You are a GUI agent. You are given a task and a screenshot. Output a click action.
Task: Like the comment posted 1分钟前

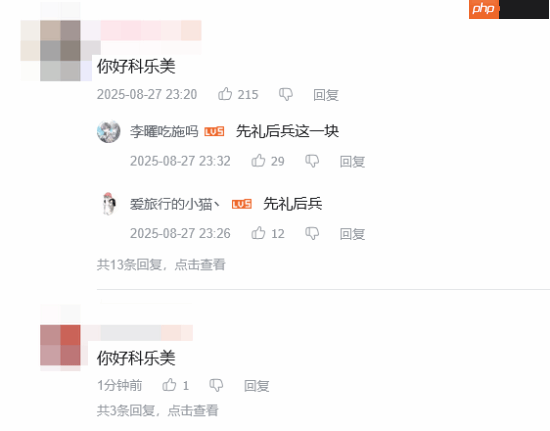pyautogui.click(x=169, y=385)
